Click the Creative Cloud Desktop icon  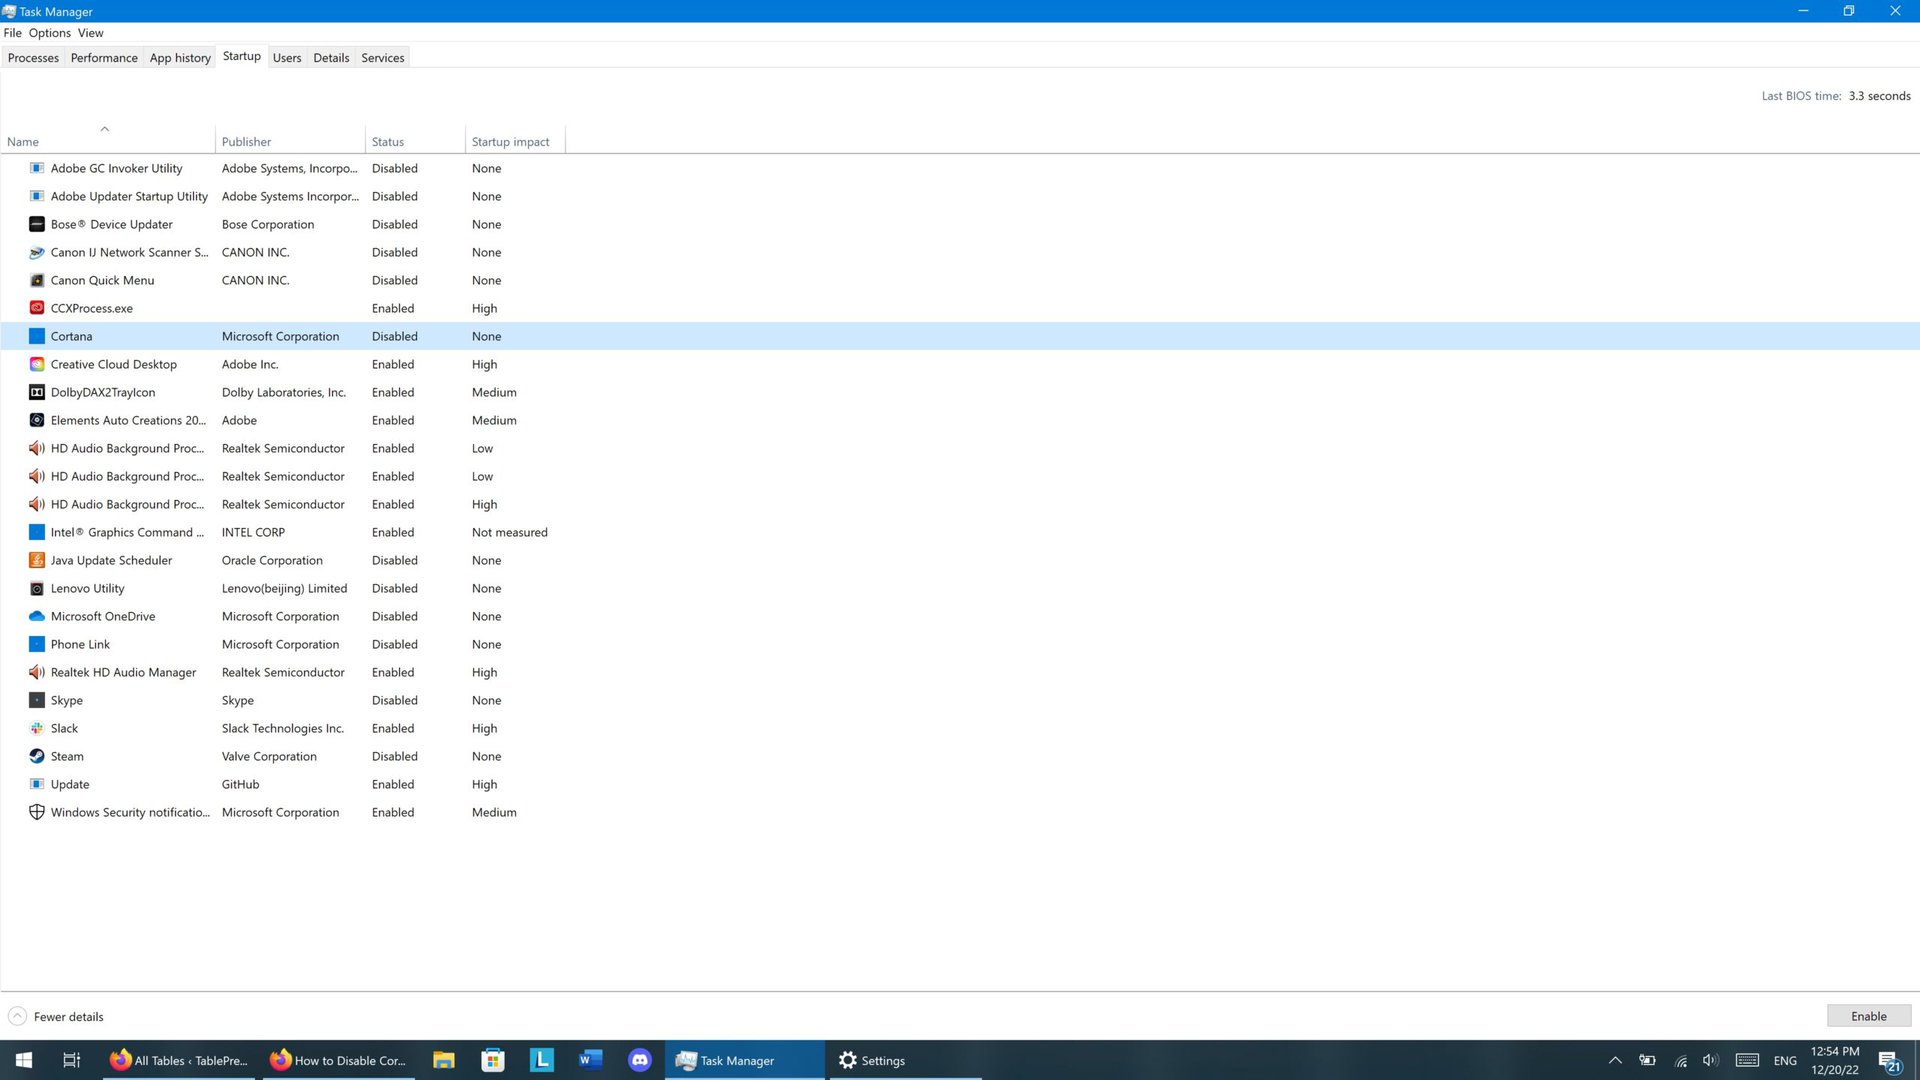[x=37, y=364]
